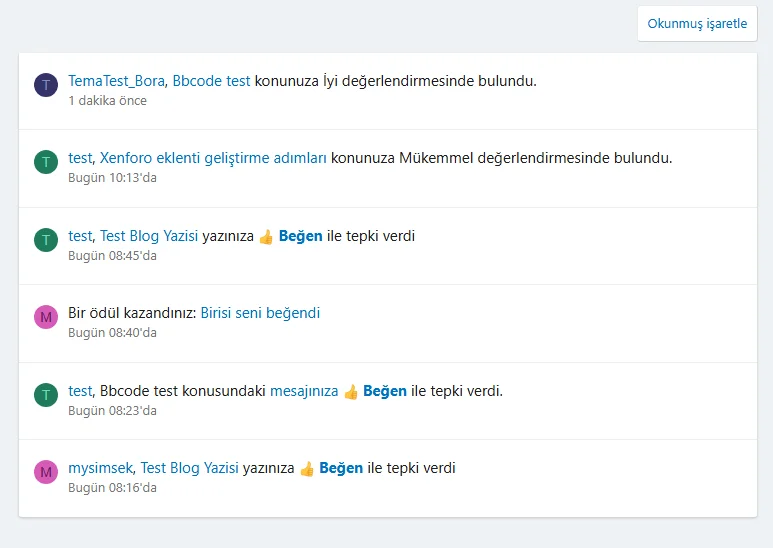Click the Bugün 10:13'da timestamp
Image resolution: width=773 pixels, height=548 pixels.
click(112, 177)
